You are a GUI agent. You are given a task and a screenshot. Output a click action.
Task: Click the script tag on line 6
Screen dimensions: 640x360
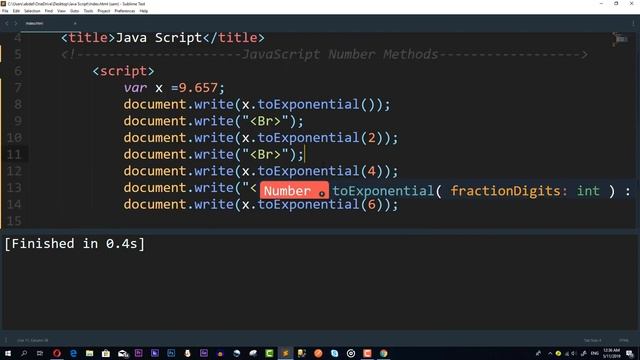pyautogui.click(x=123, y=71)
